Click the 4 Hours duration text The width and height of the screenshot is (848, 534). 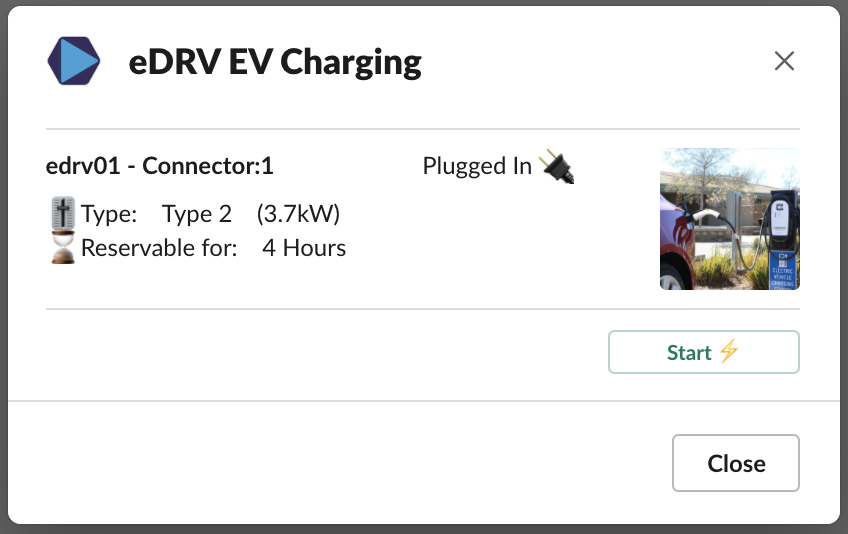click(304, 248)
